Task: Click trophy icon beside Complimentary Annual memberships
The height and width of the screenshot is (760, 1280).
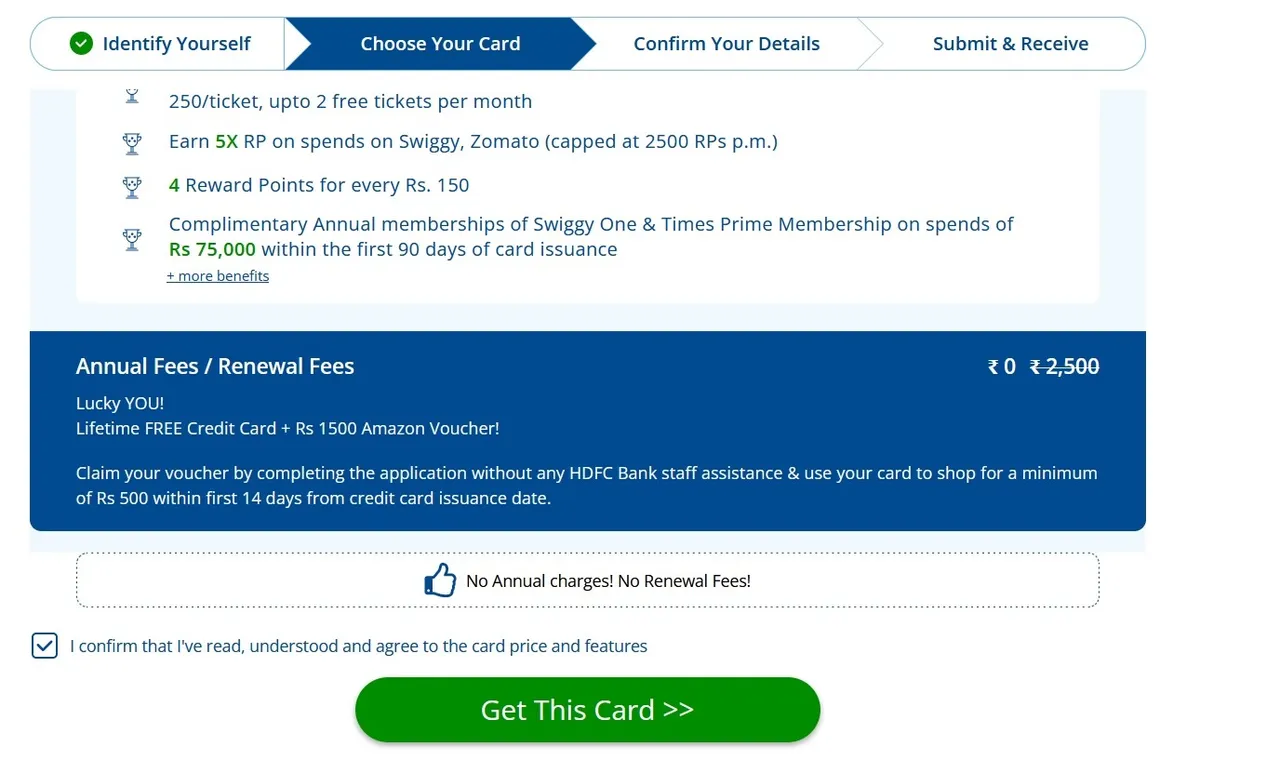Action: 132,238
